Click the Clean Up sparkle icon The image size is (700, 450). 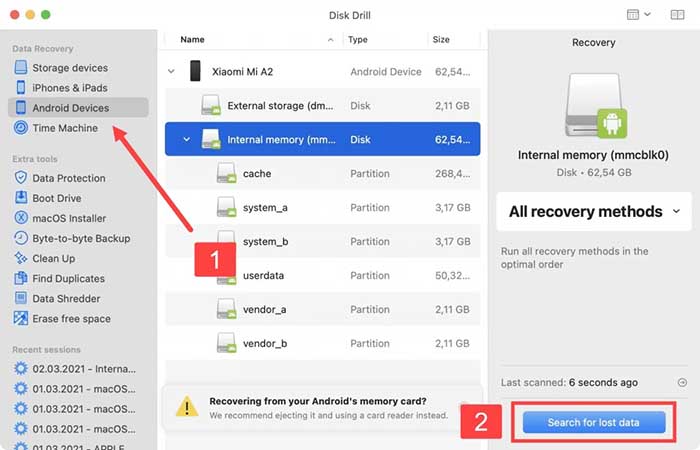pyautogui.click(x=21, y=258)
